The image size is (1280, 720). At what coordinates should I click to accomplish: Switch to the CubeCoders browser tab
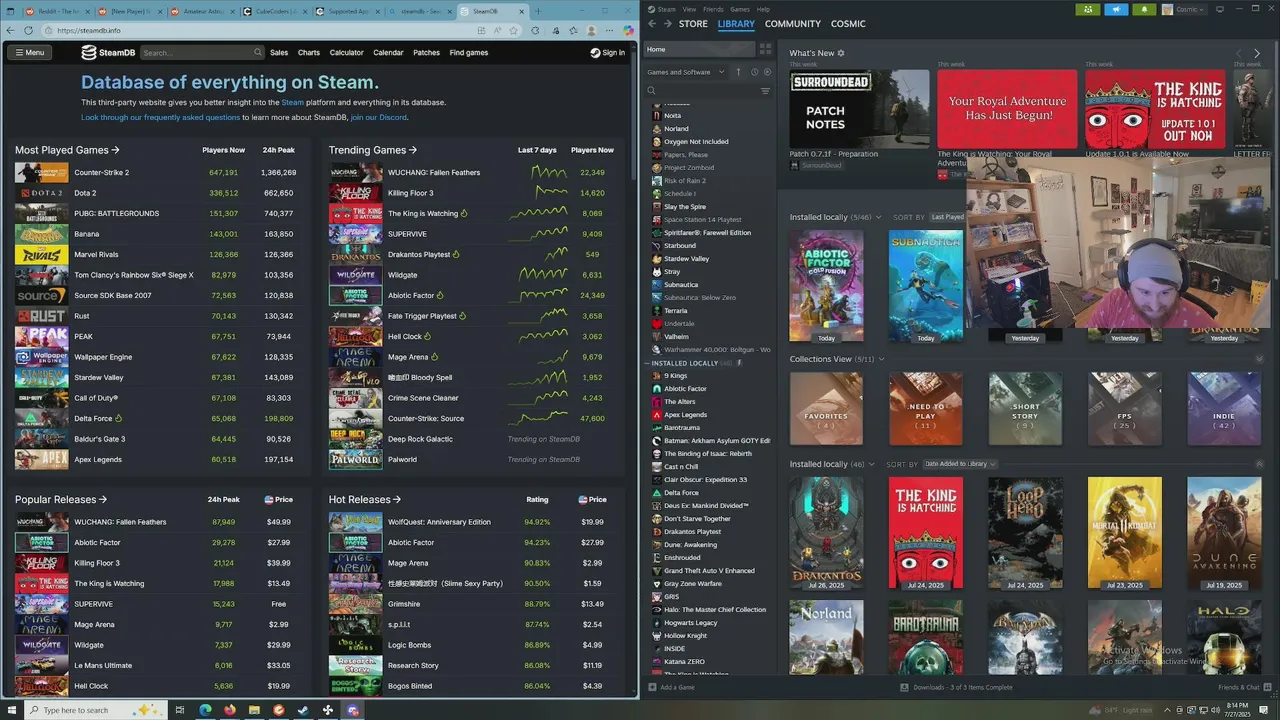[x=276, y=11]
